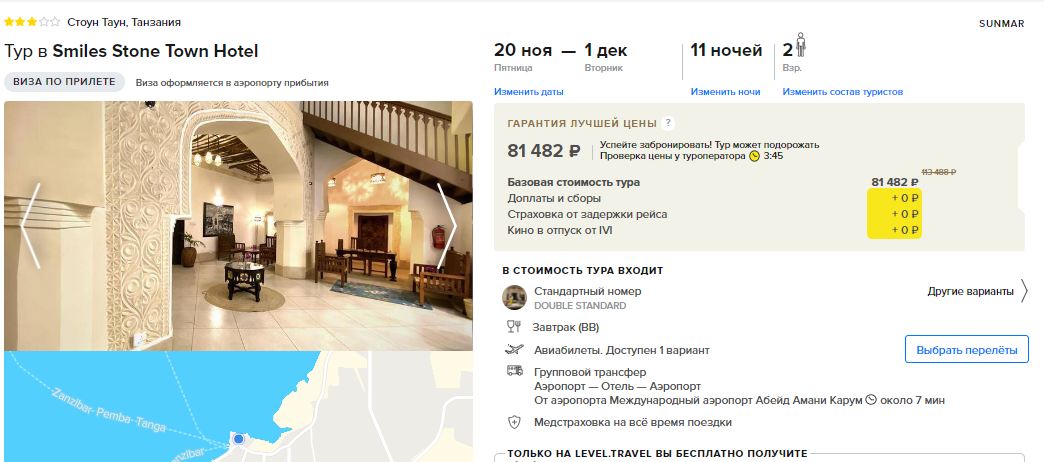
Task: Click the adult tourist person icon
Action: click(x=801, y=45)
